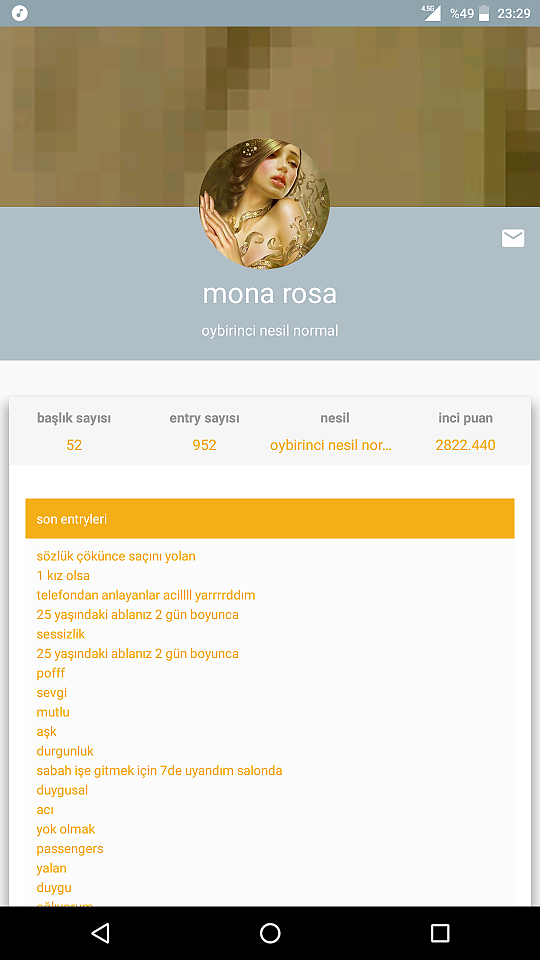Viewport: 540px width, 960px height.
Task: Tap the başlık sayısı value 52
Action: [x=74, y=445]
